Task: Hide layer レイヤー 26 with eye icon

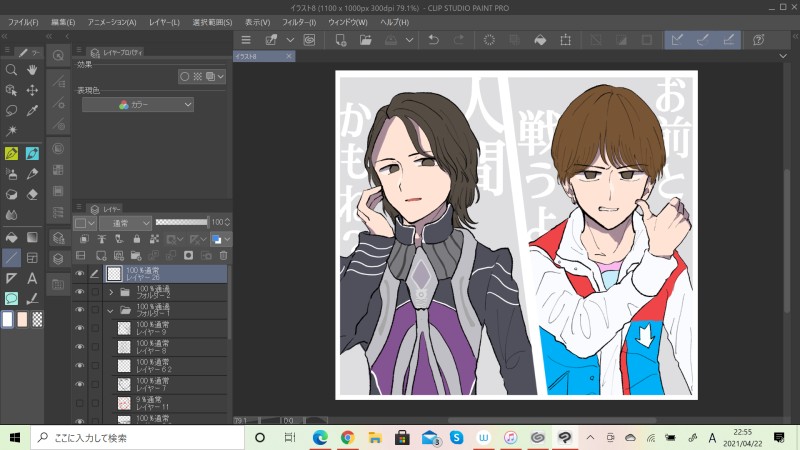Action: (x=80, y=273)
